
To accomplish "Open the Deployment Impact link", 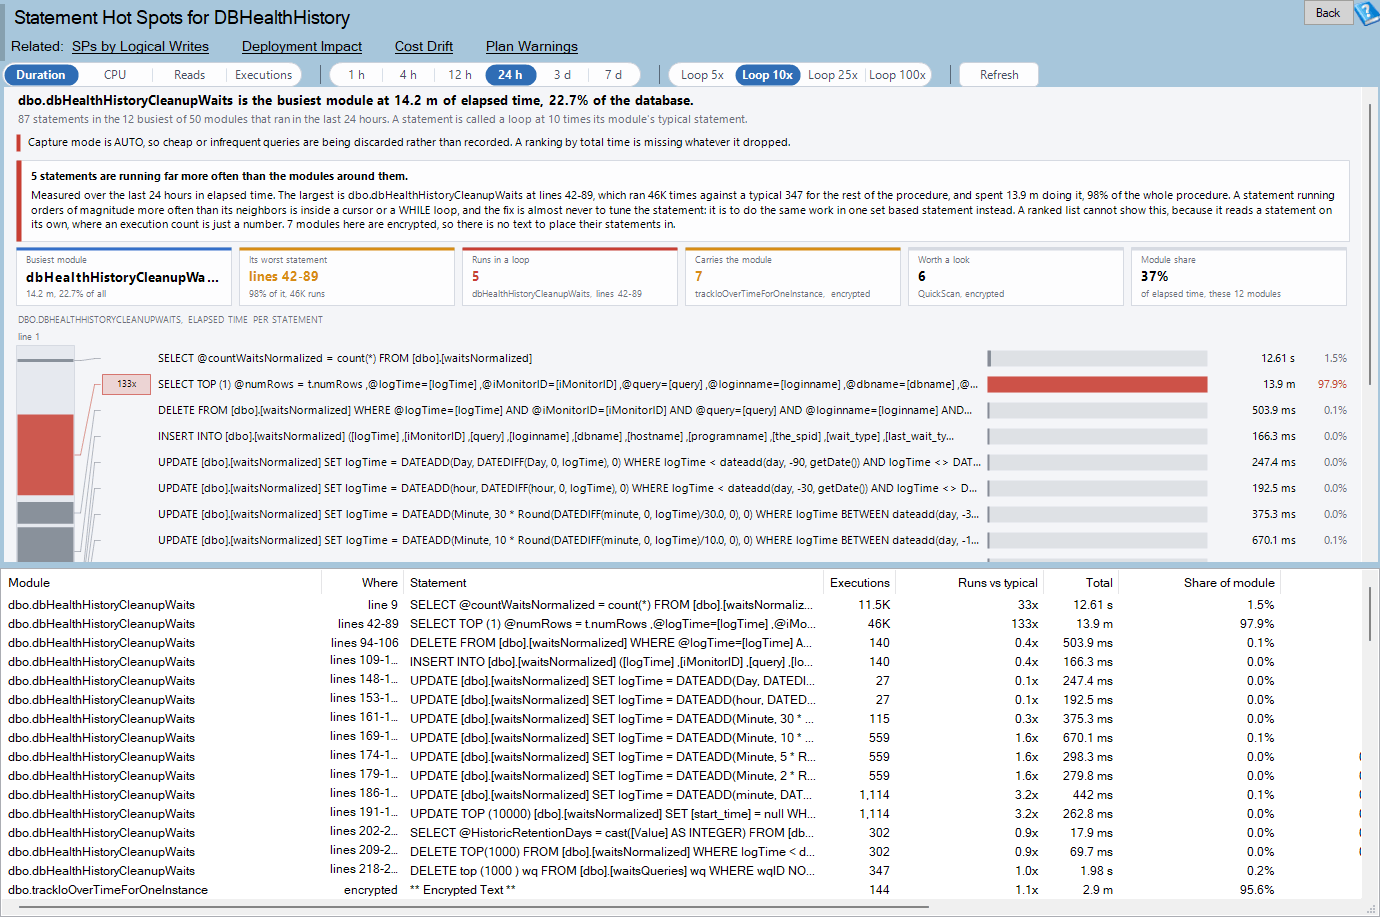I will (302, 46).
